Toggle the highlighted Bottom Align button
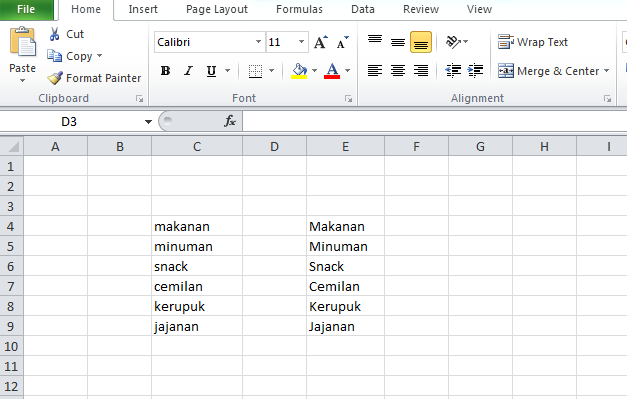This screenshot has height=399, width=627. coord(421,42)
